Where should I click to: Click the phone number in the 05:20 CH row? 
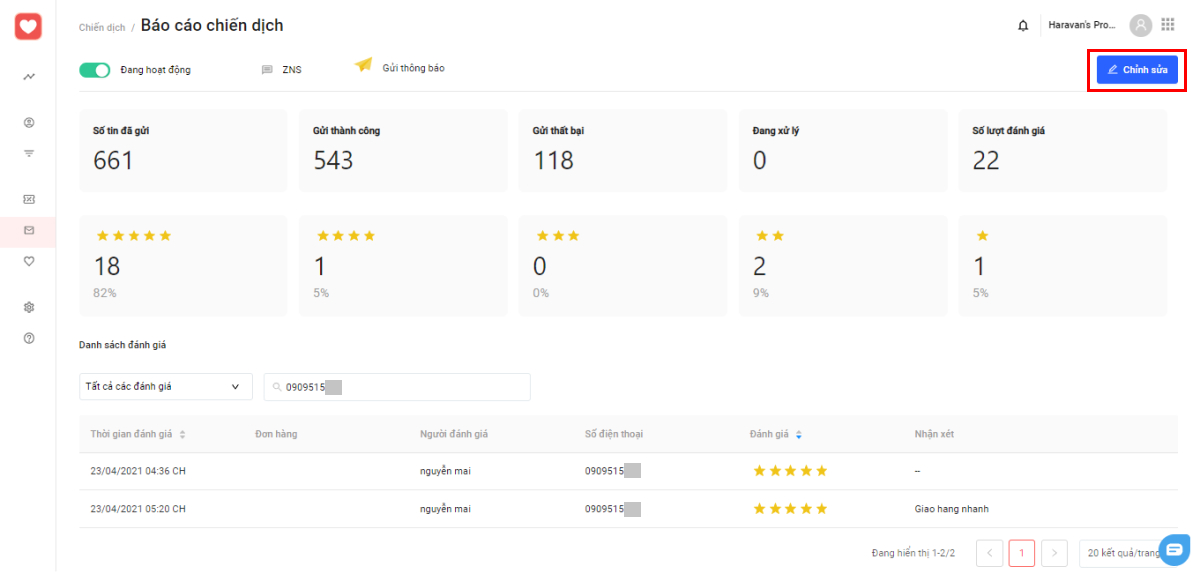point(613,509)
